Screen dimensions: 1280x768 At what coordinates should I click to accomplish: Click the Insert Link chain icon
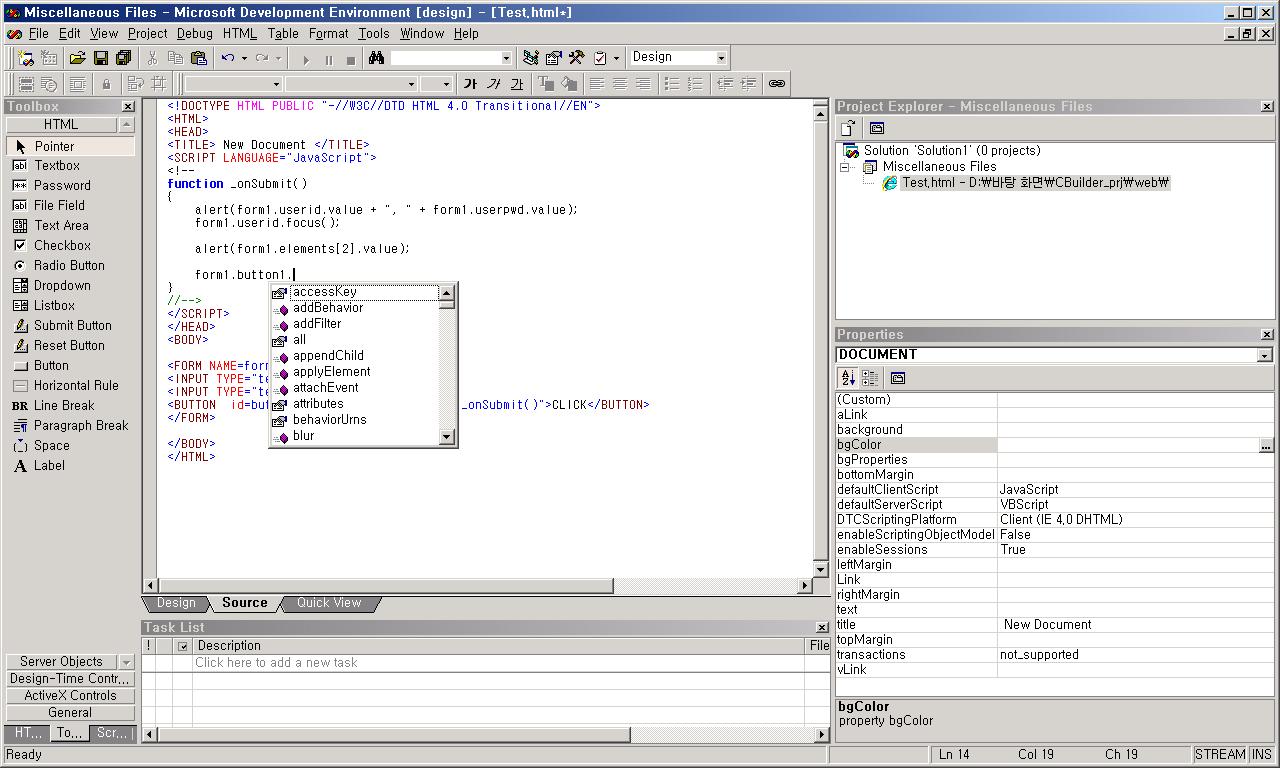tap(776, 84)
